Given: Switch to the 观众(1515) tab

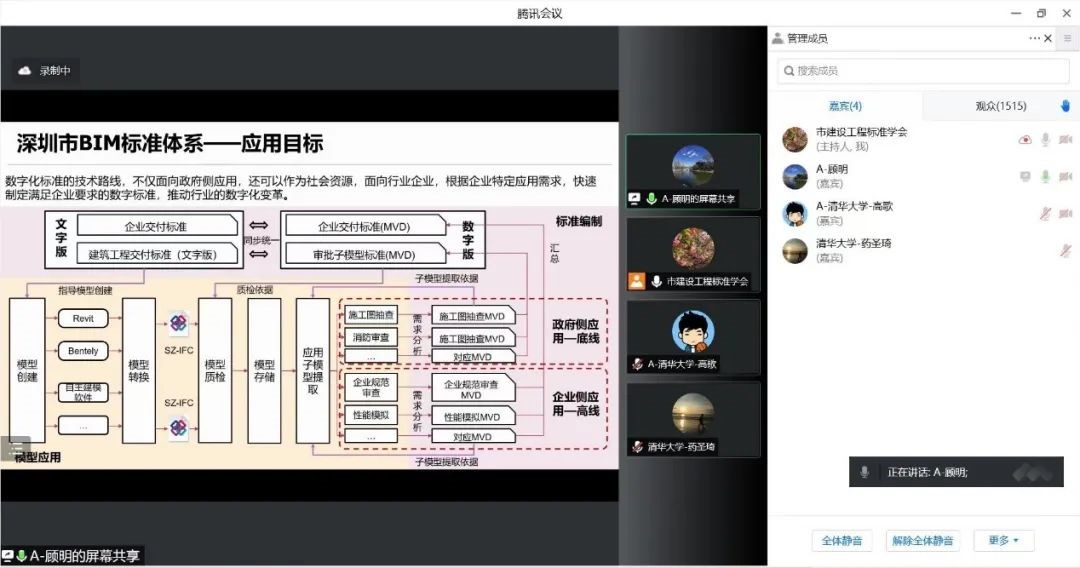Looking at the screenshot, I should click(x=1001, y=106).
